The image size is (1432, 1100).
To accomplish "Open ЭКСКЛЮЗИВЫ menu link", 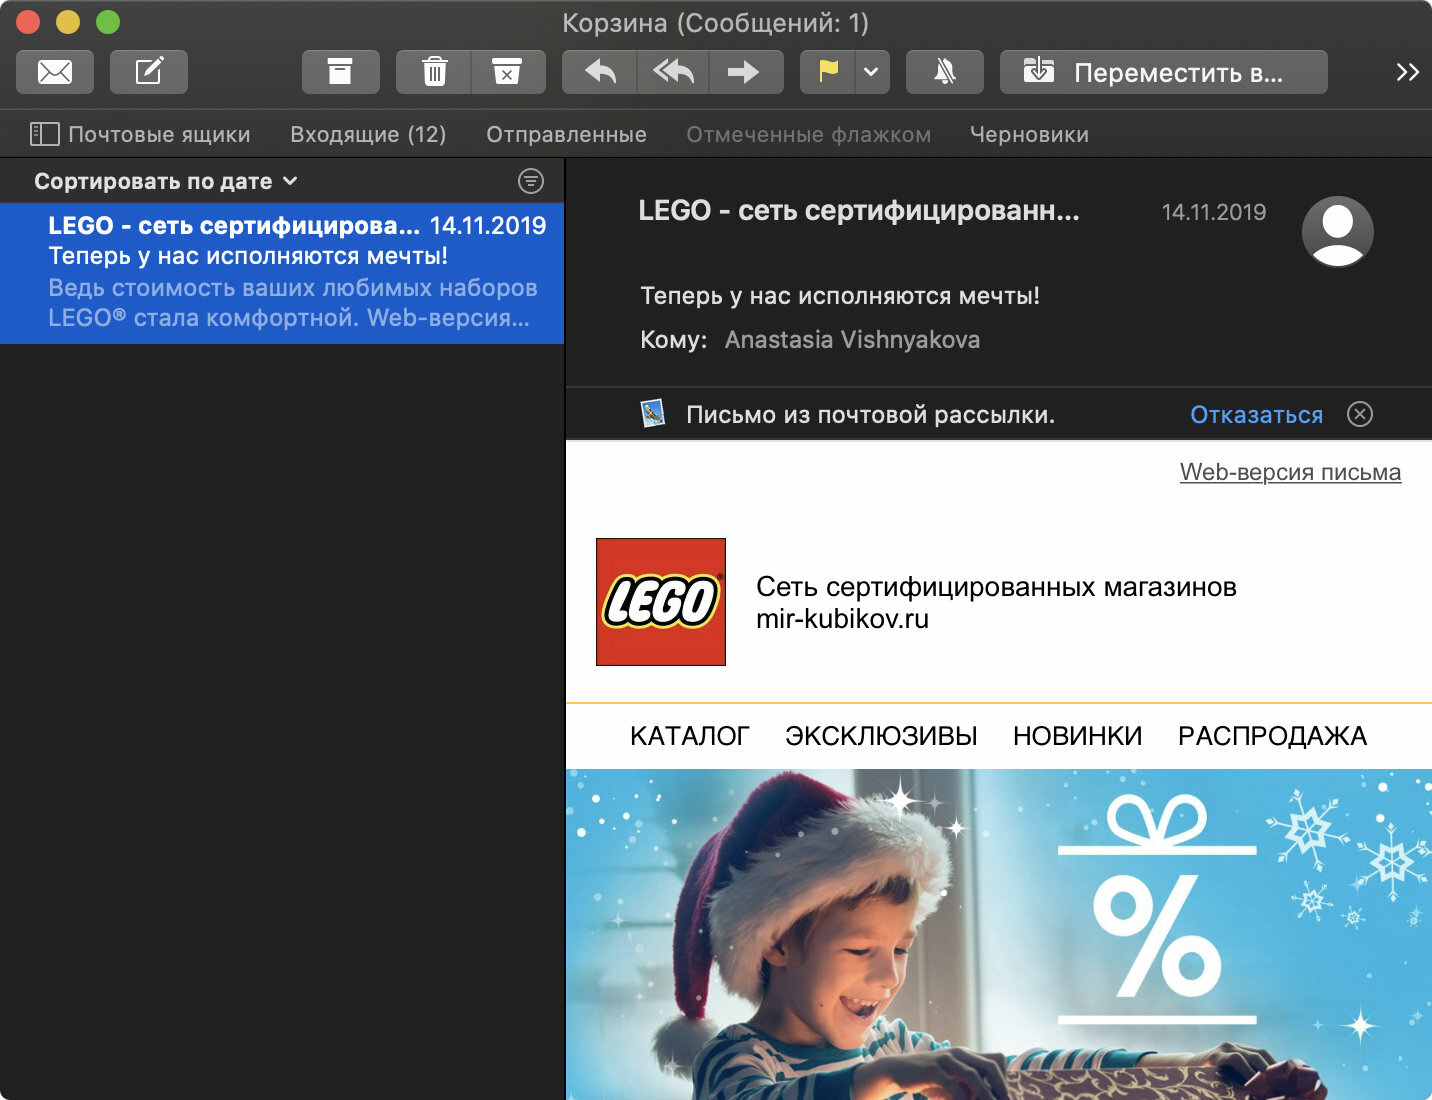I will tap(881, 736).
